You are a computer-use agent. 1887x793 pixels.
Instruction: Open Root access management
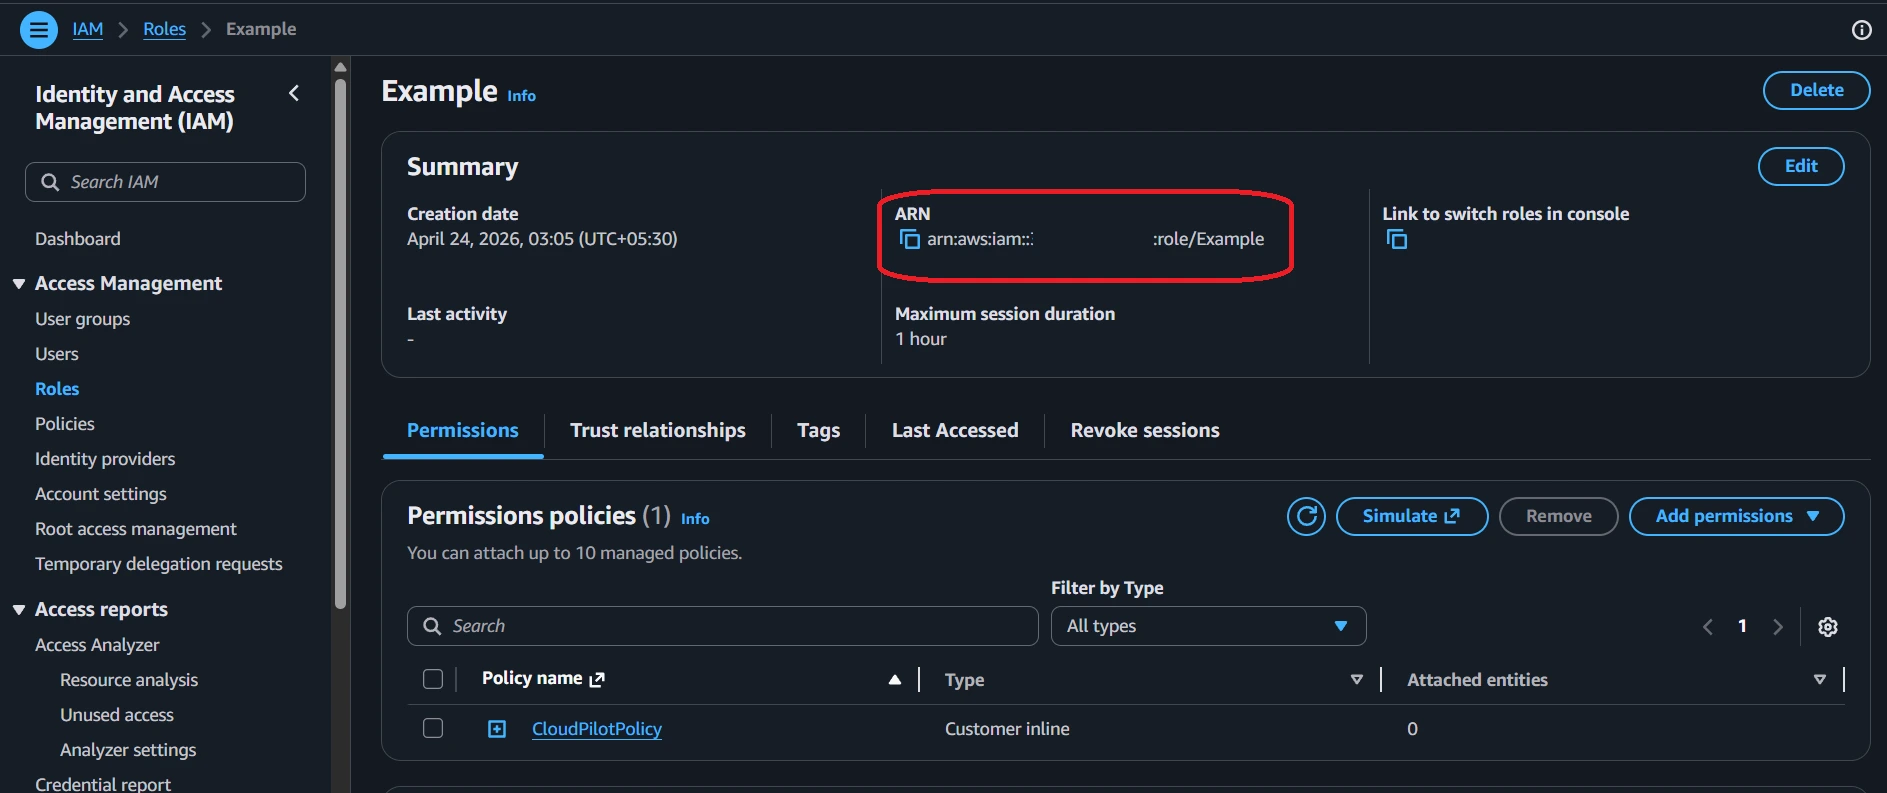(136, 529)
